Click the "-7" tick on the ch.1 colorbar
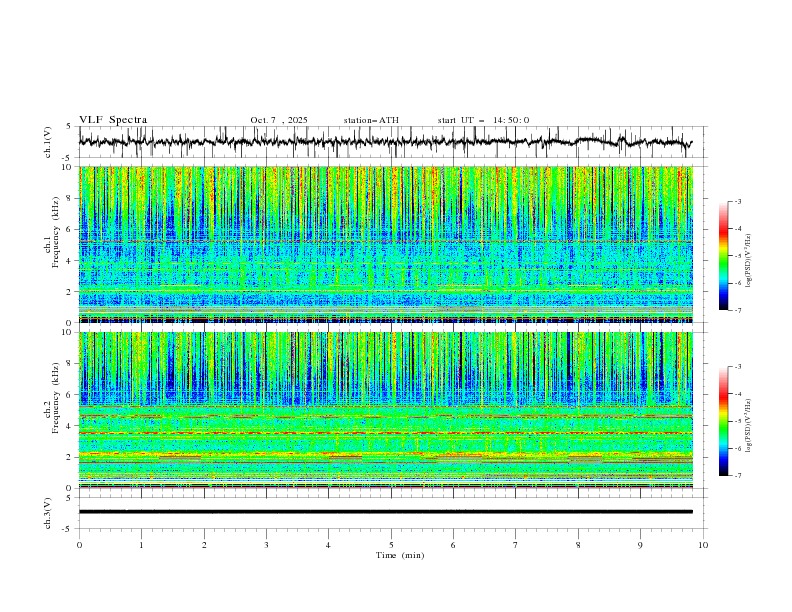Viewport: 792px width, 612px height. coord(737,310)
